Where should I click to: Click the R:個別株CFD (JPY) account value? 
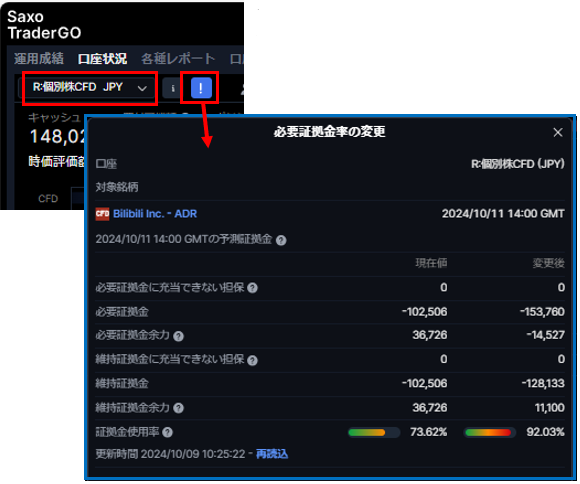pos(518,164)
